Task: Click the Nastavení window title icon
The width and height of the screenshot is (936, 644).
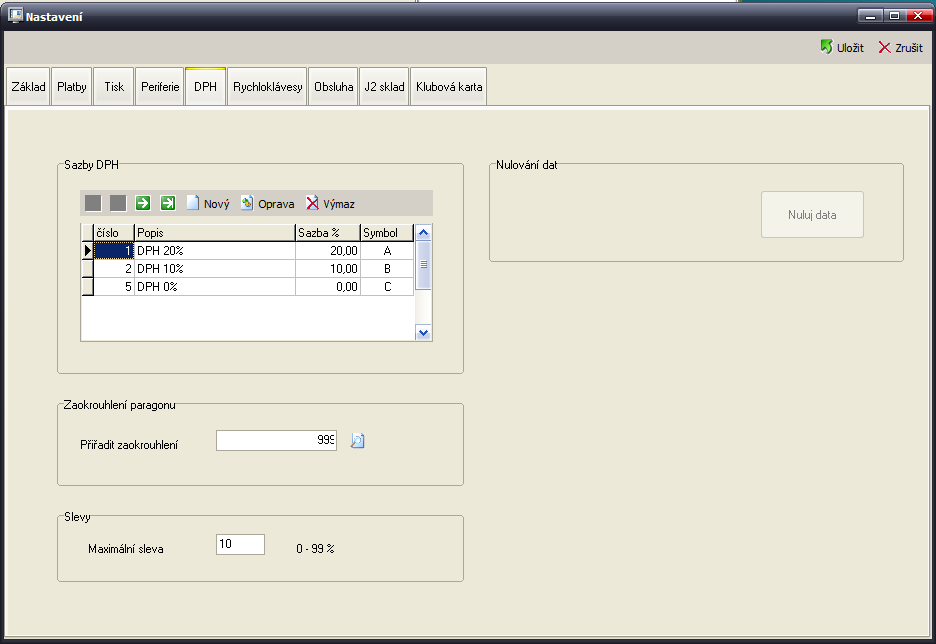Action: (16, 16)
